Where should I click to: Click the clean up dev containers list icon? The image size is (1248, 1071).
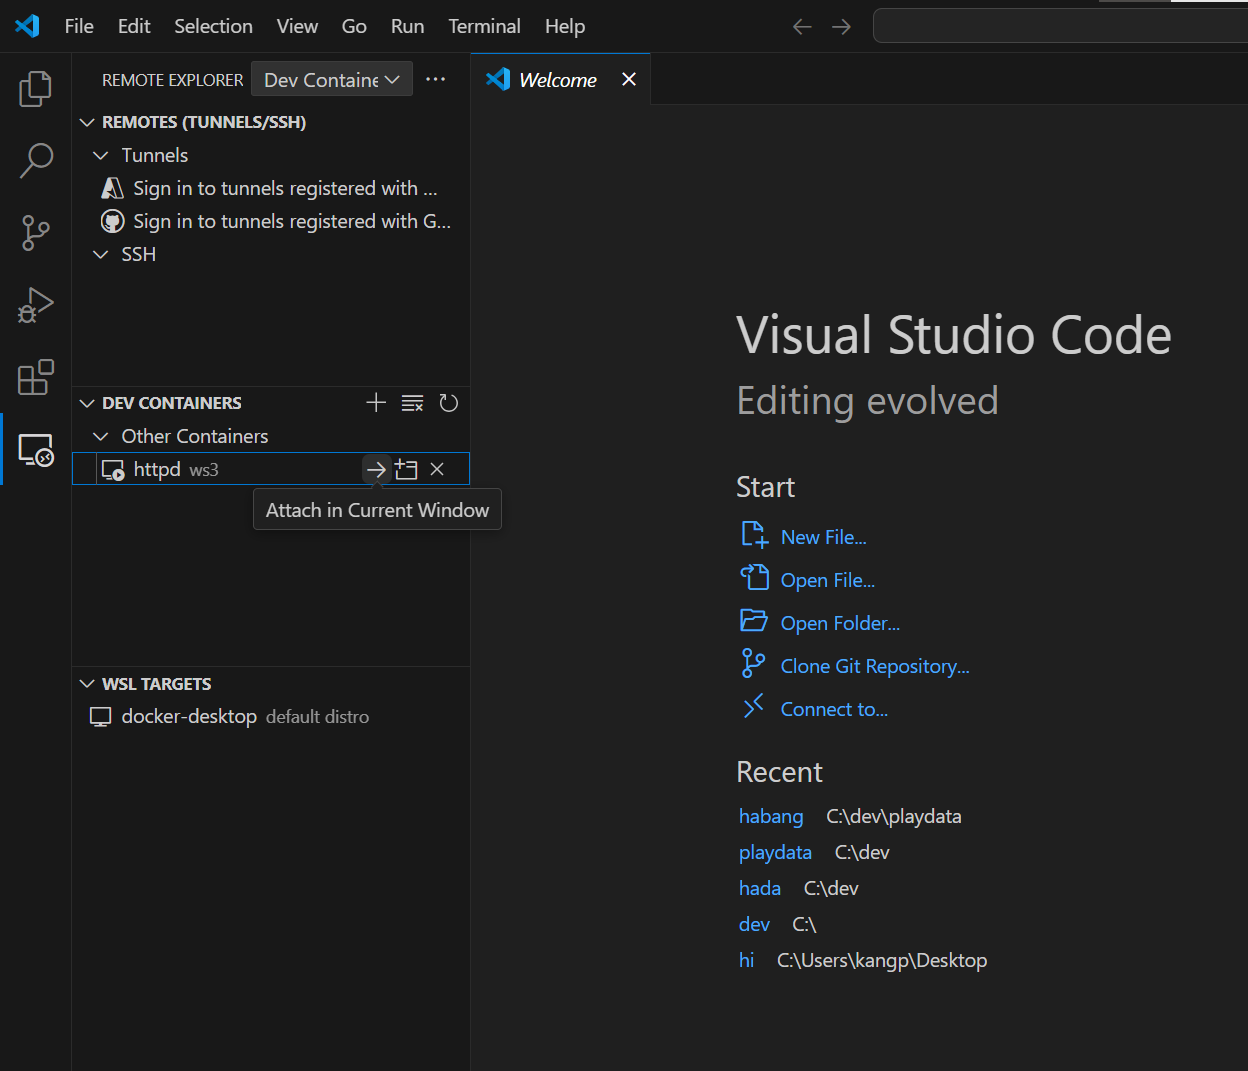[x=412, y=403]
